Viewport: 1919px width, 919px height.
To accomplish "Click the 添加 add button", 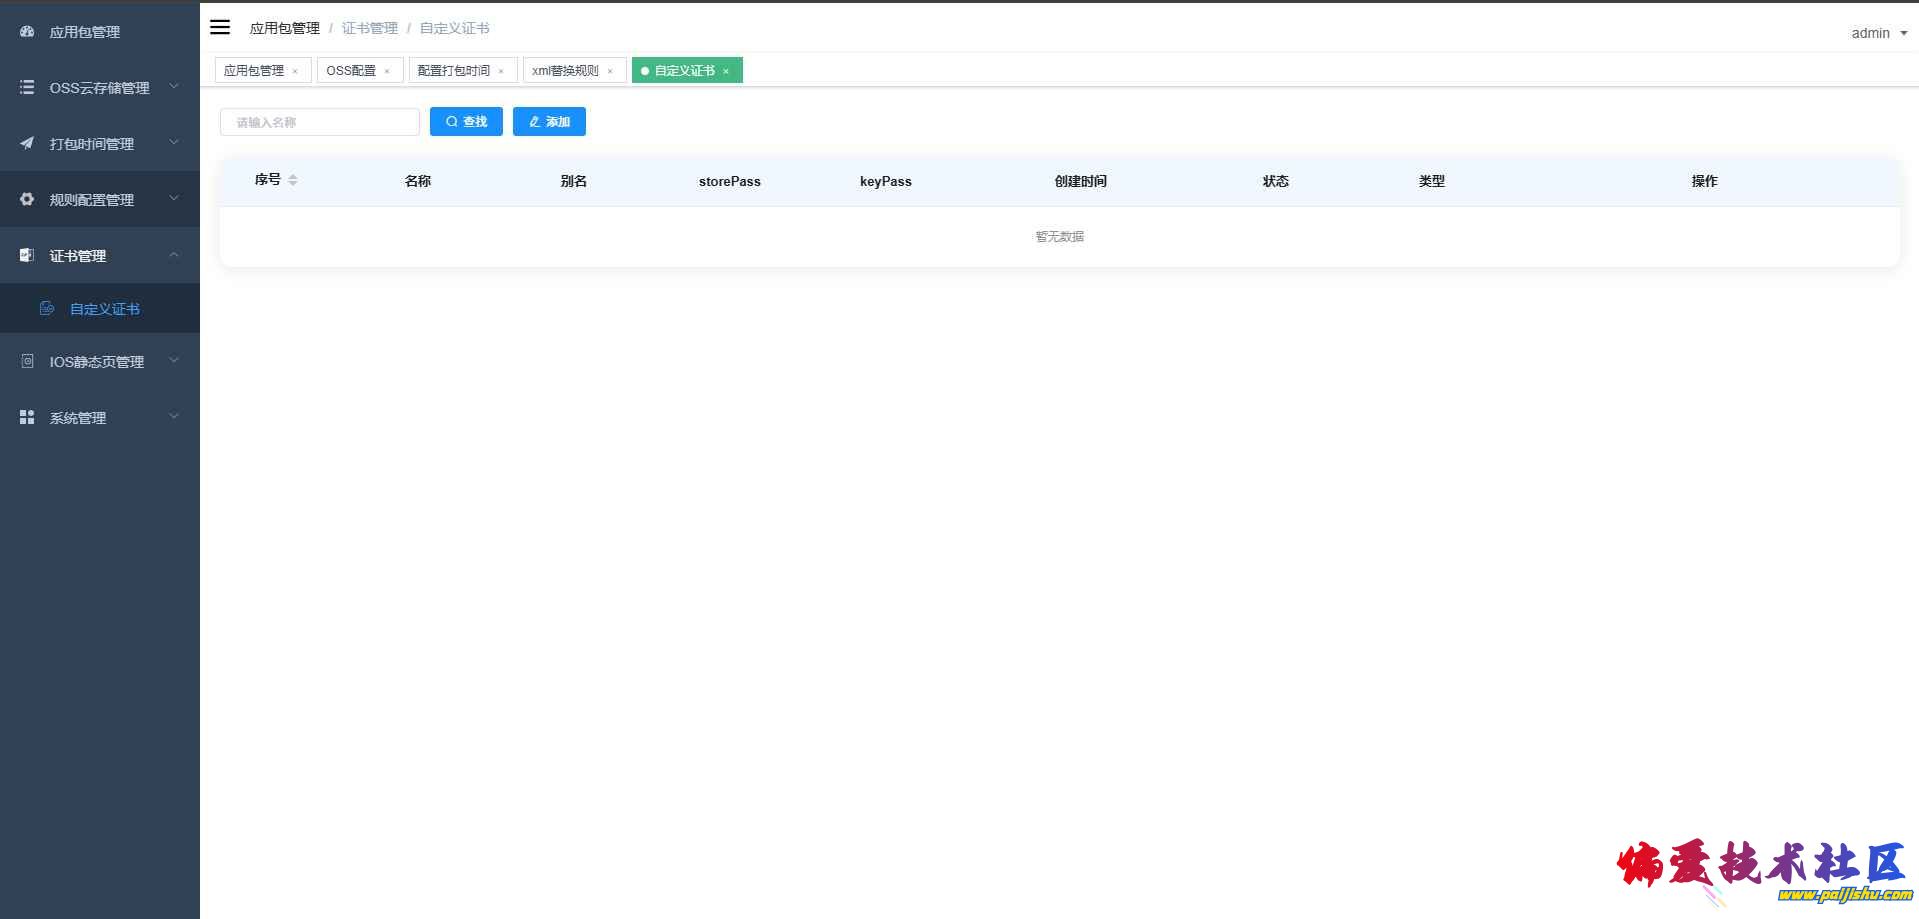I will [x=549, y=122].
